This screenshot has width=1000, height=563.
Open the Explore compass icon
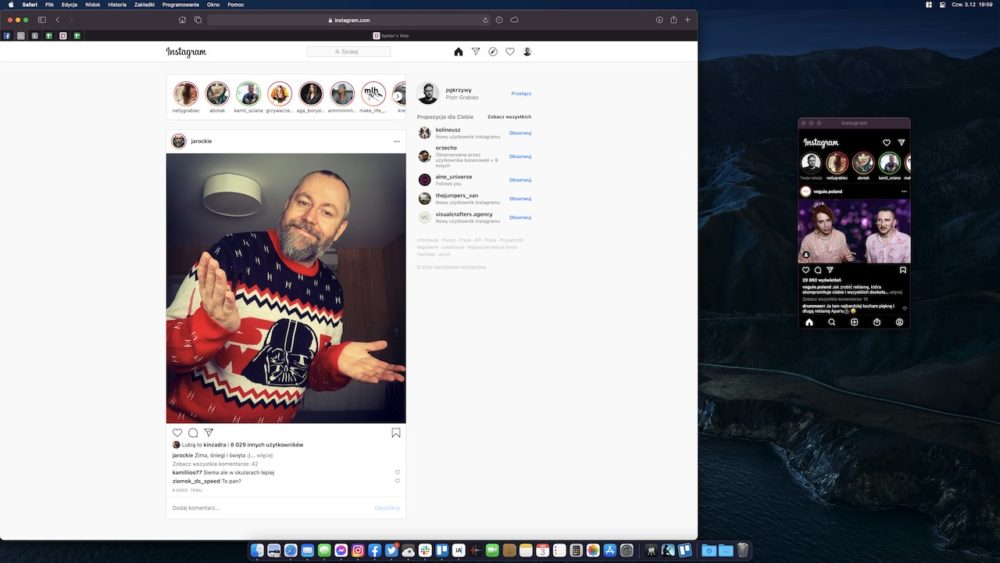(493, 52)
